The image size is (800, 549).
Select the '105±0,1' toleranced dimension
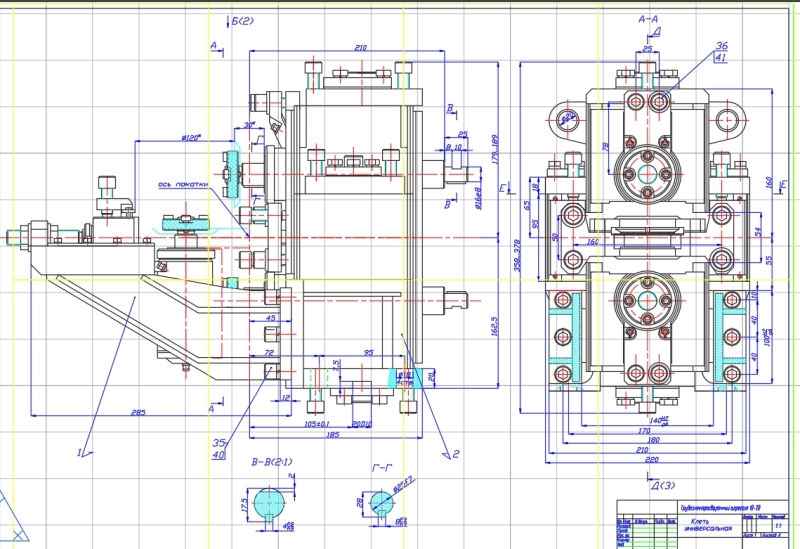(317, 424)
